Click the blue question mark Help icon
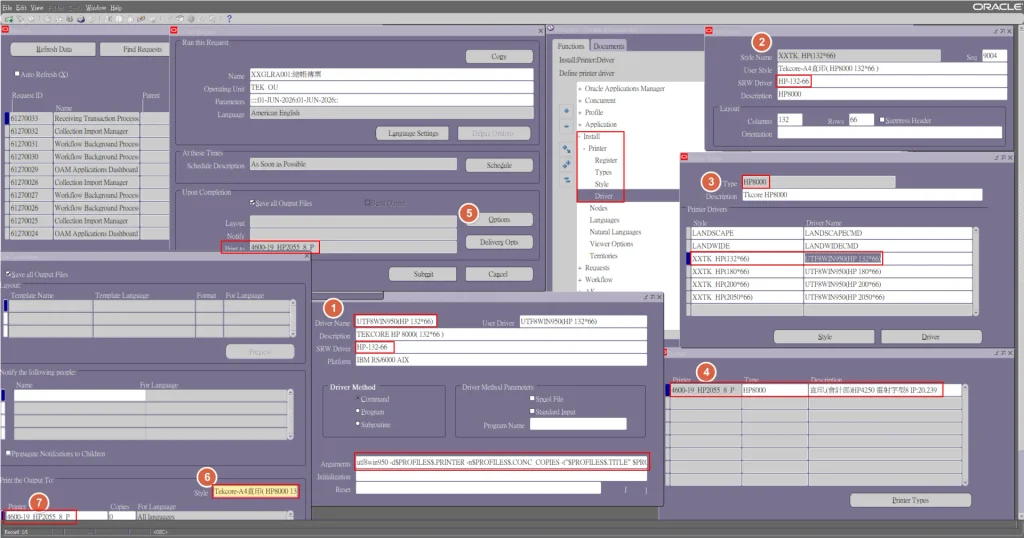 (x=229, y=19)
